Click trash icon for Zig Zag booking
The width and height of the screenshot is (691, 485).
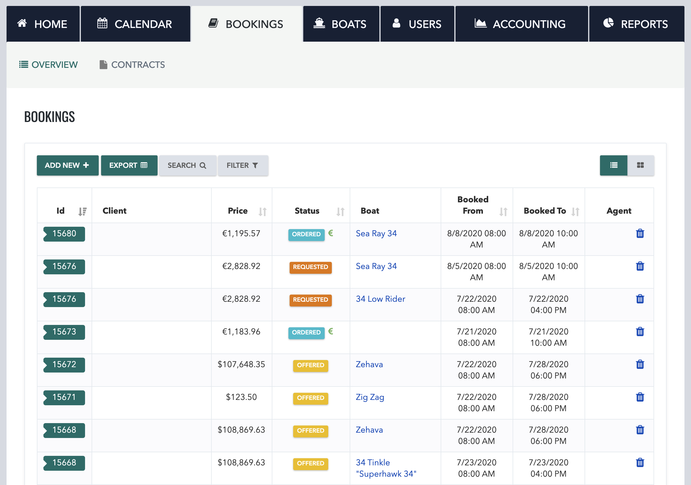[640, 397]
